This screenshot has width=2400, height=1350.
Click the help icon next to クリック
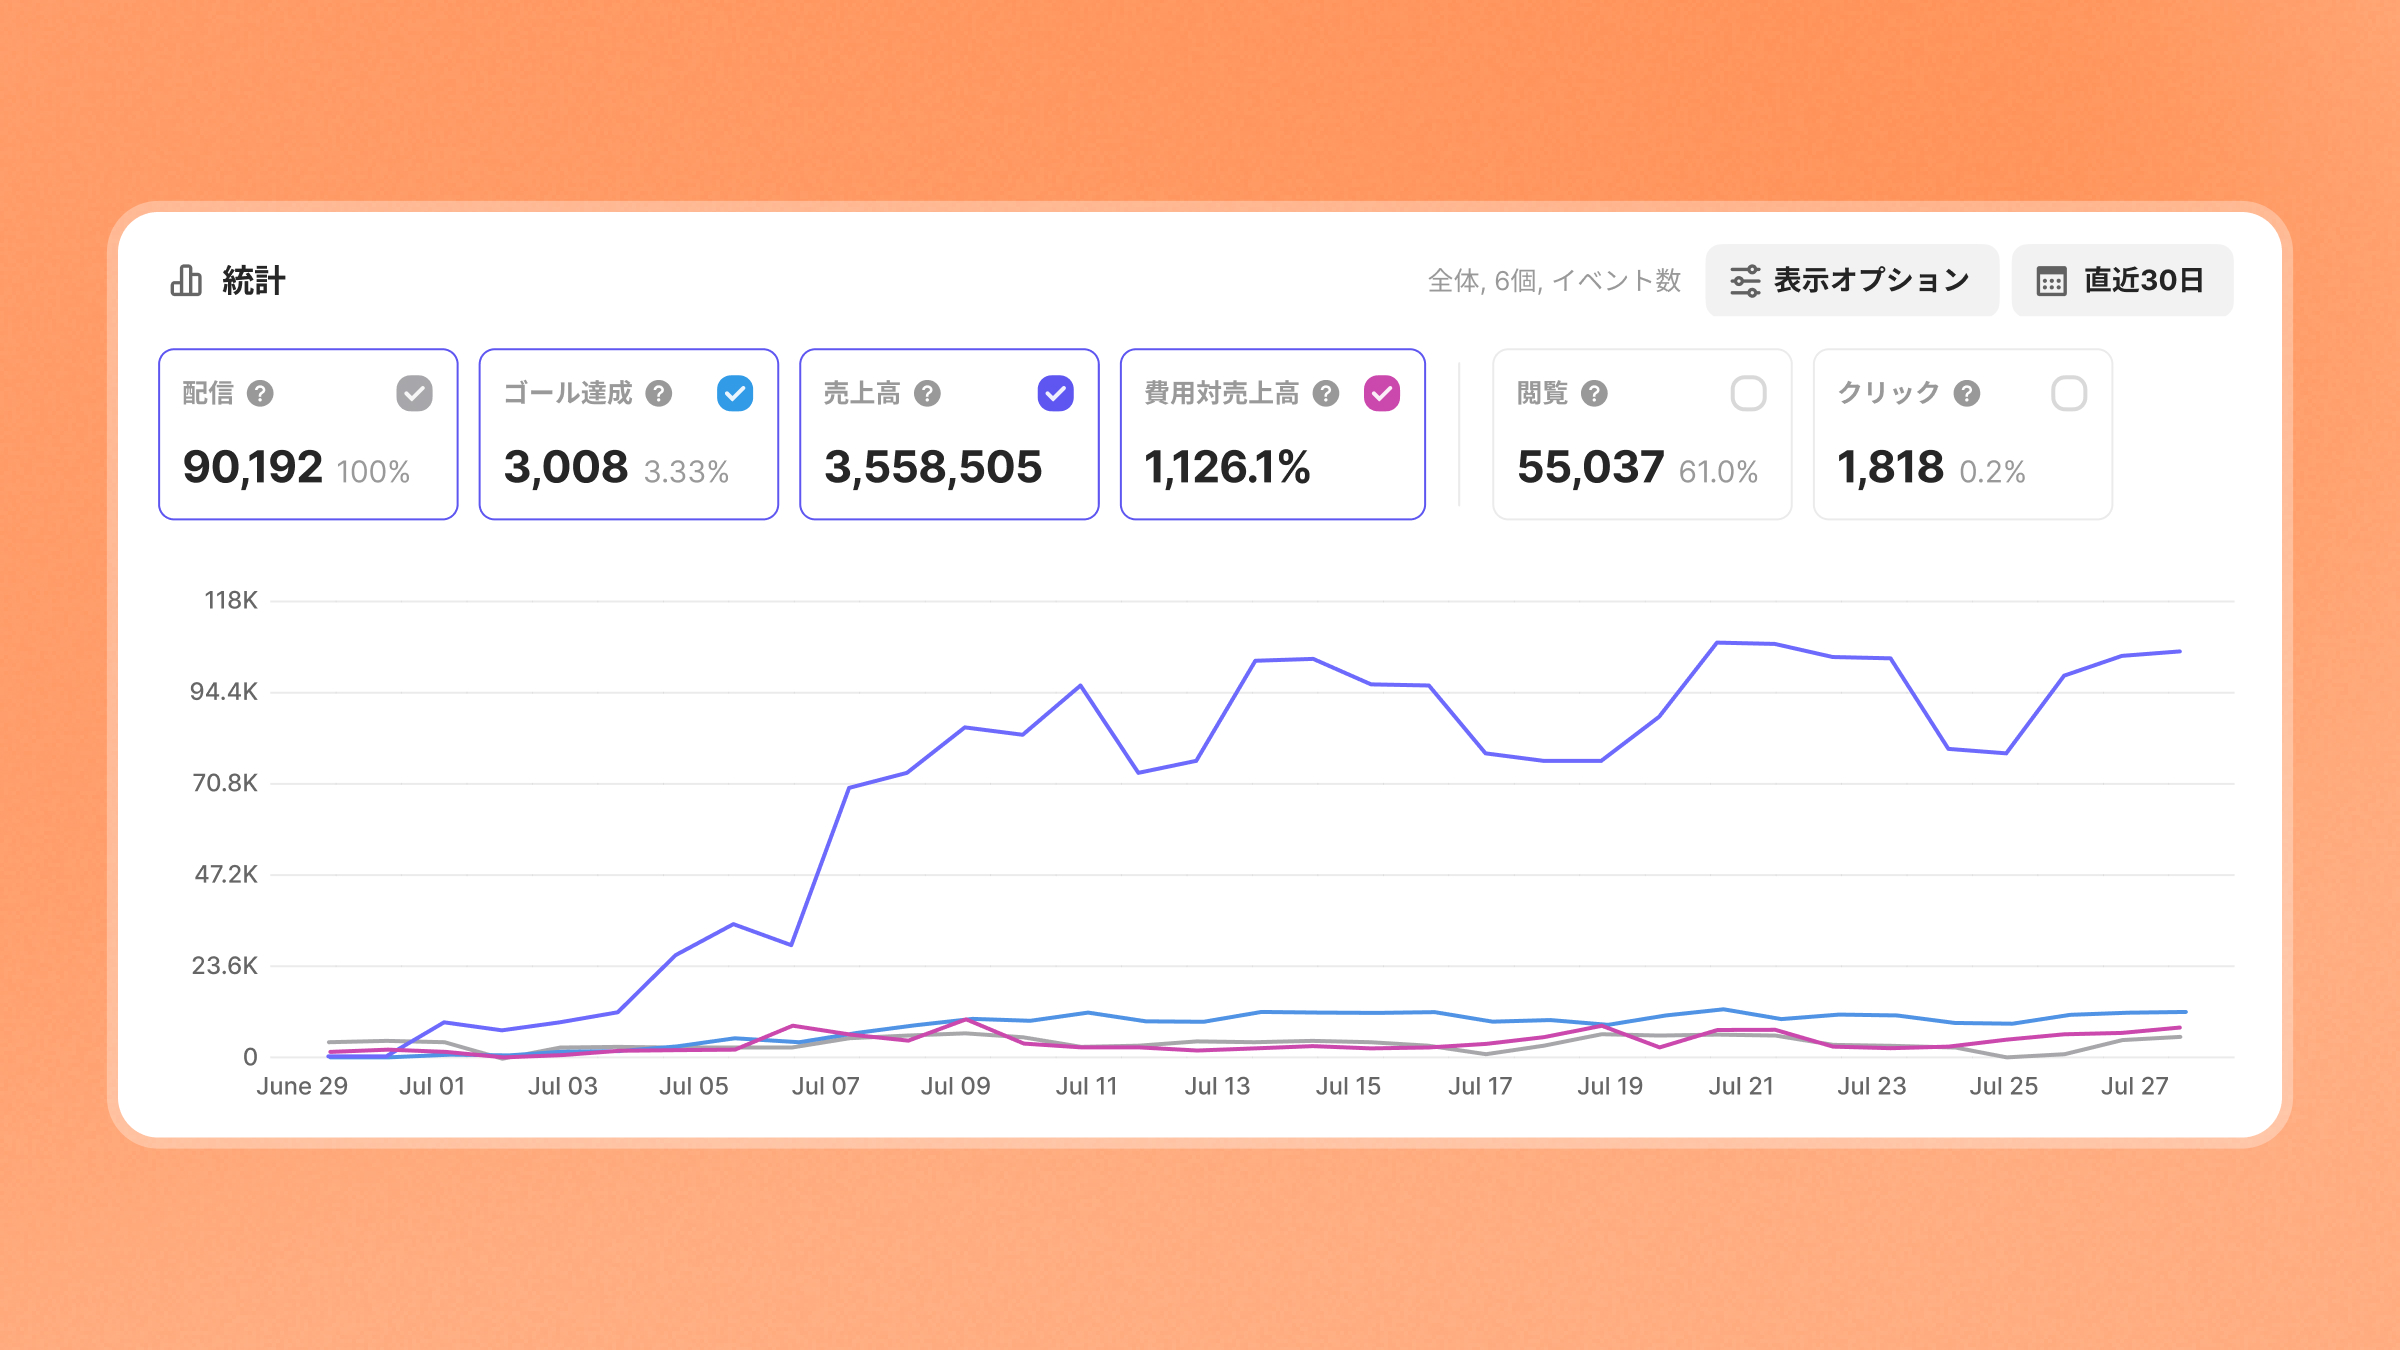coord(1967,394)
